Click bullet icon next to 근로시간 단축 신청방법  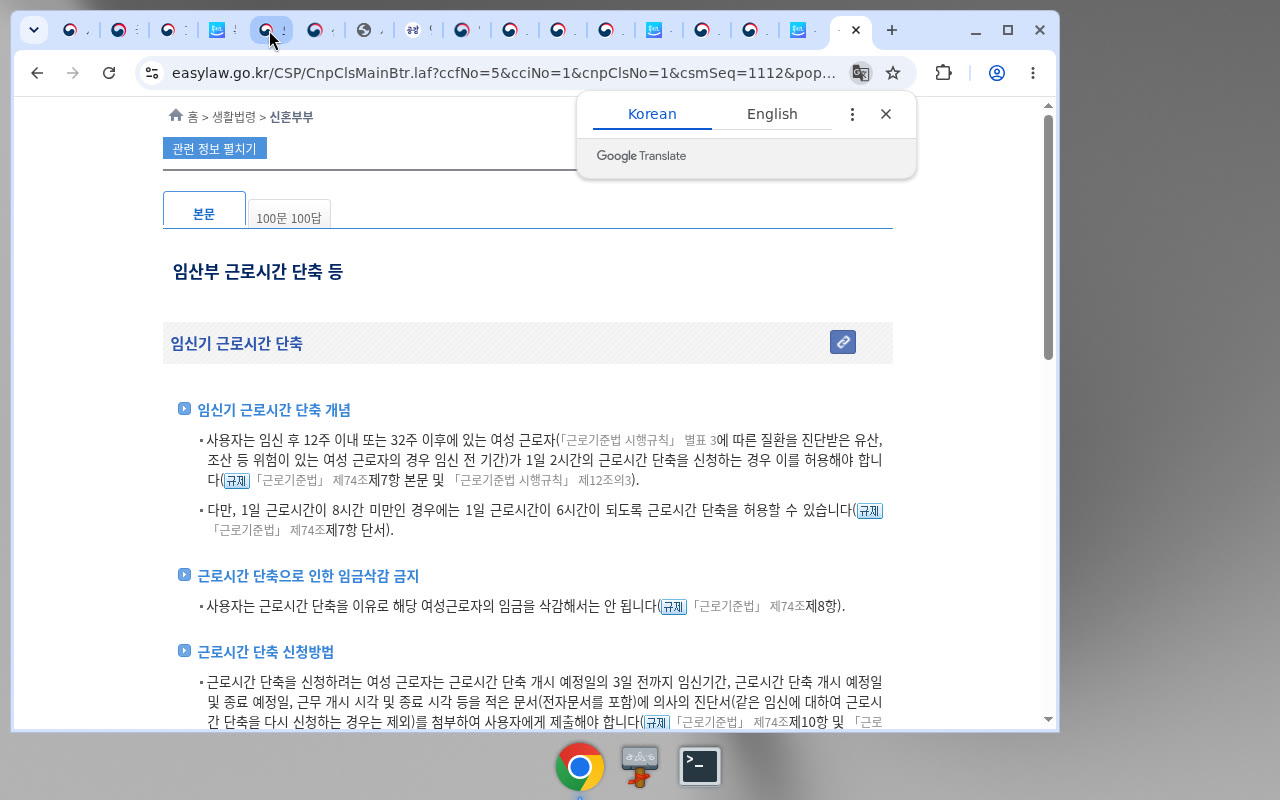[x=184, y=651]
